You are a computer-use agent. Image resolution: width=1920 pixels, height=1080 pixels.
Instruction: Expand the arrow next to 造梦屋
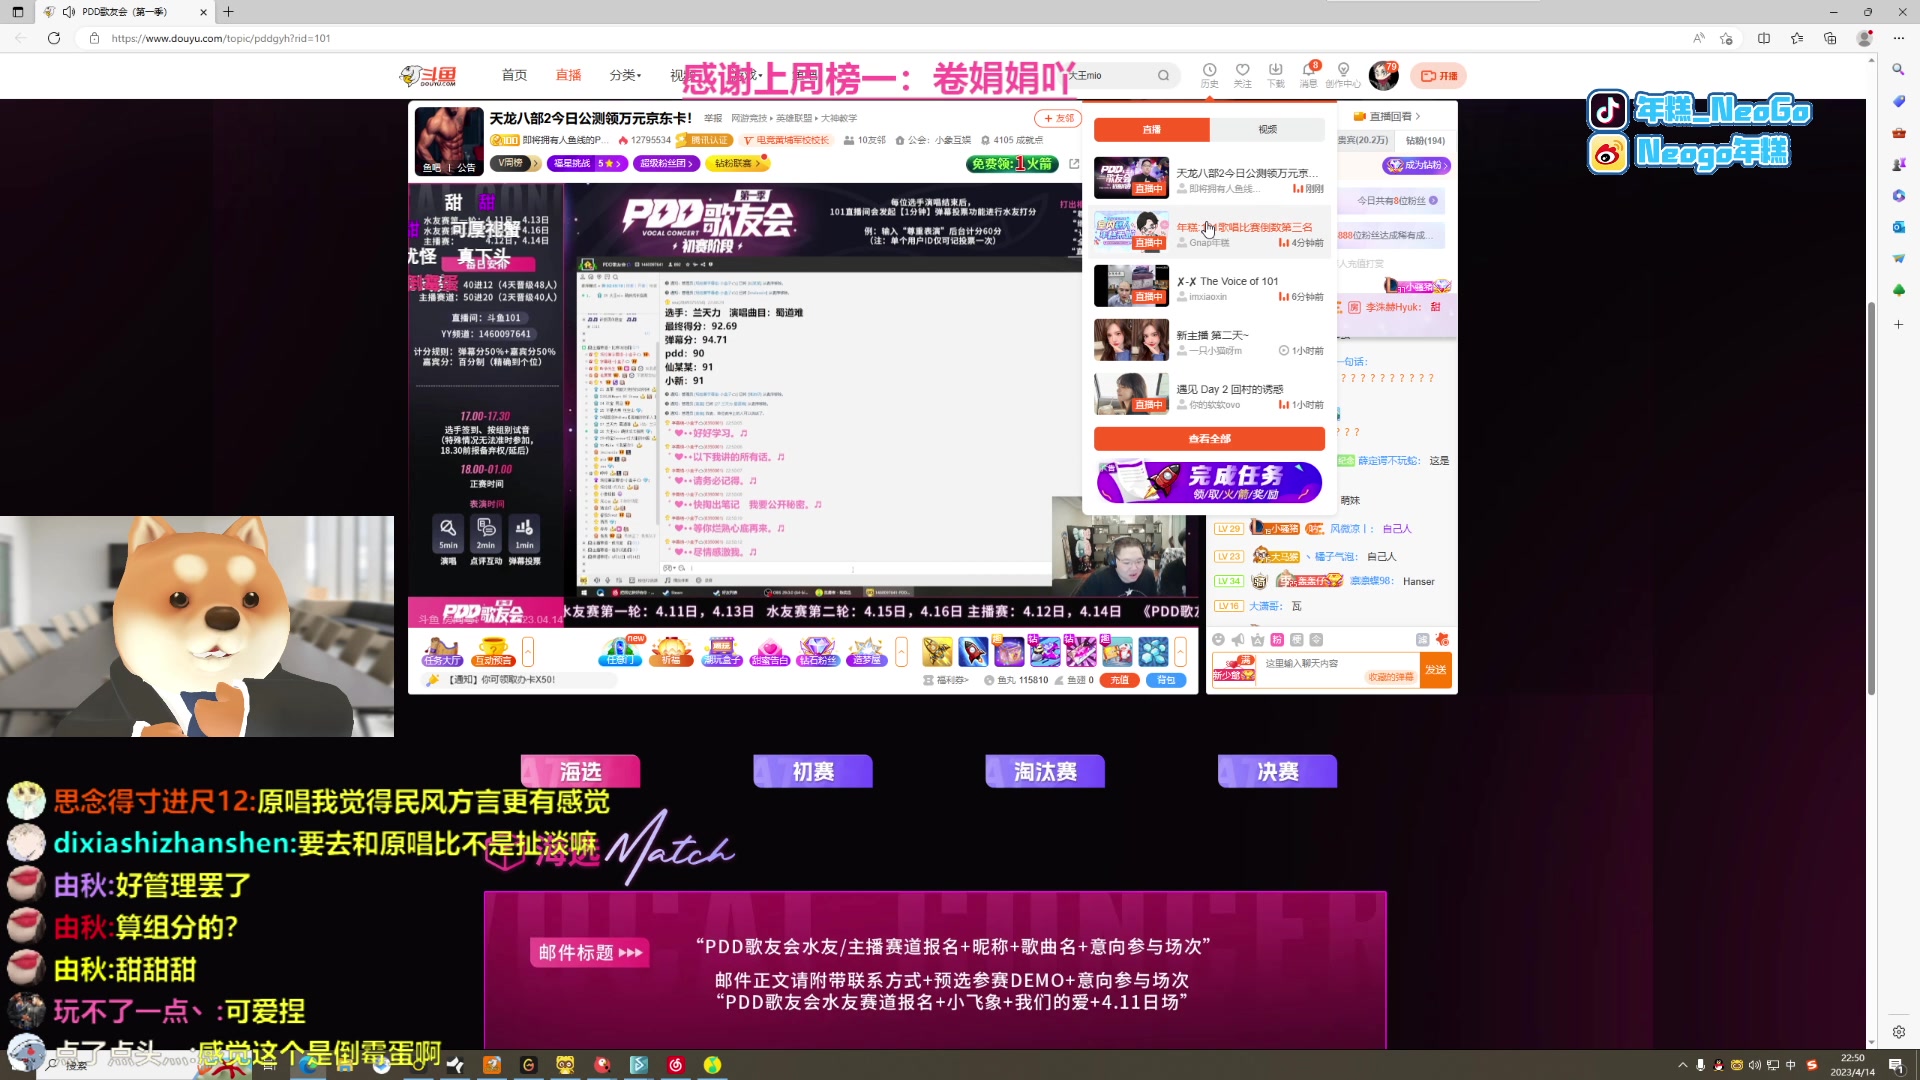(901, 651)
